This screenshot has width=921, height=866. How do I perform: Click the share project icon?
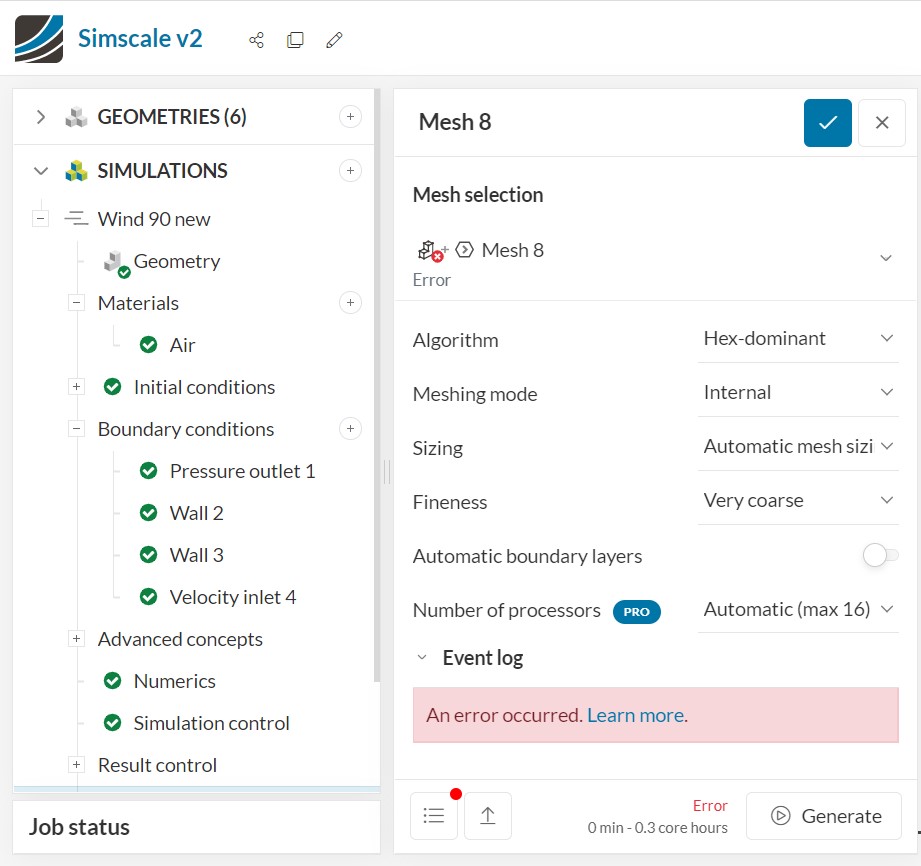tap(256, 40)
